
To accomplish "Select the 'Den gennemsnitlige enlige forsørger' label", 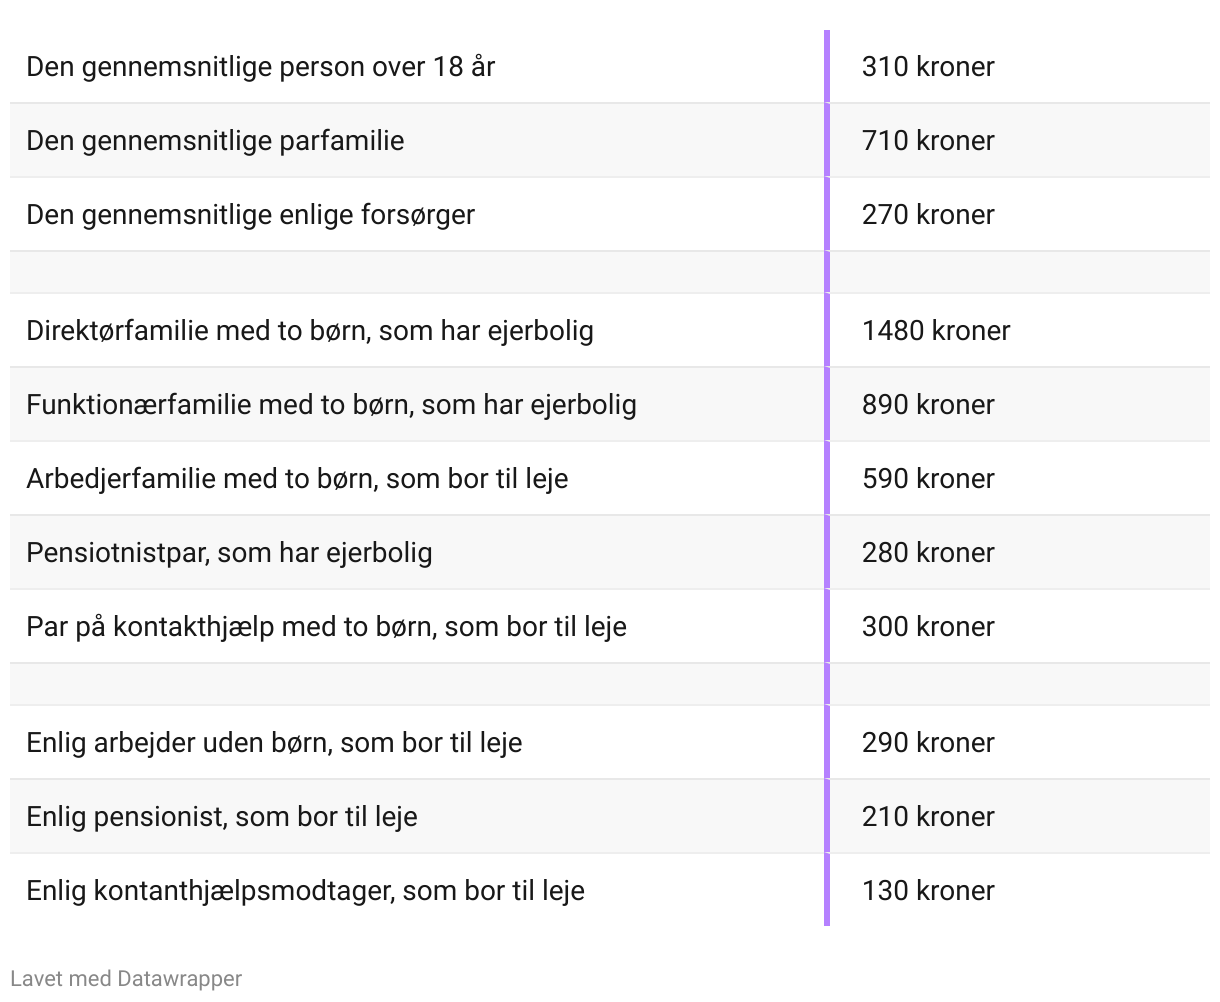I will [250, 215].
